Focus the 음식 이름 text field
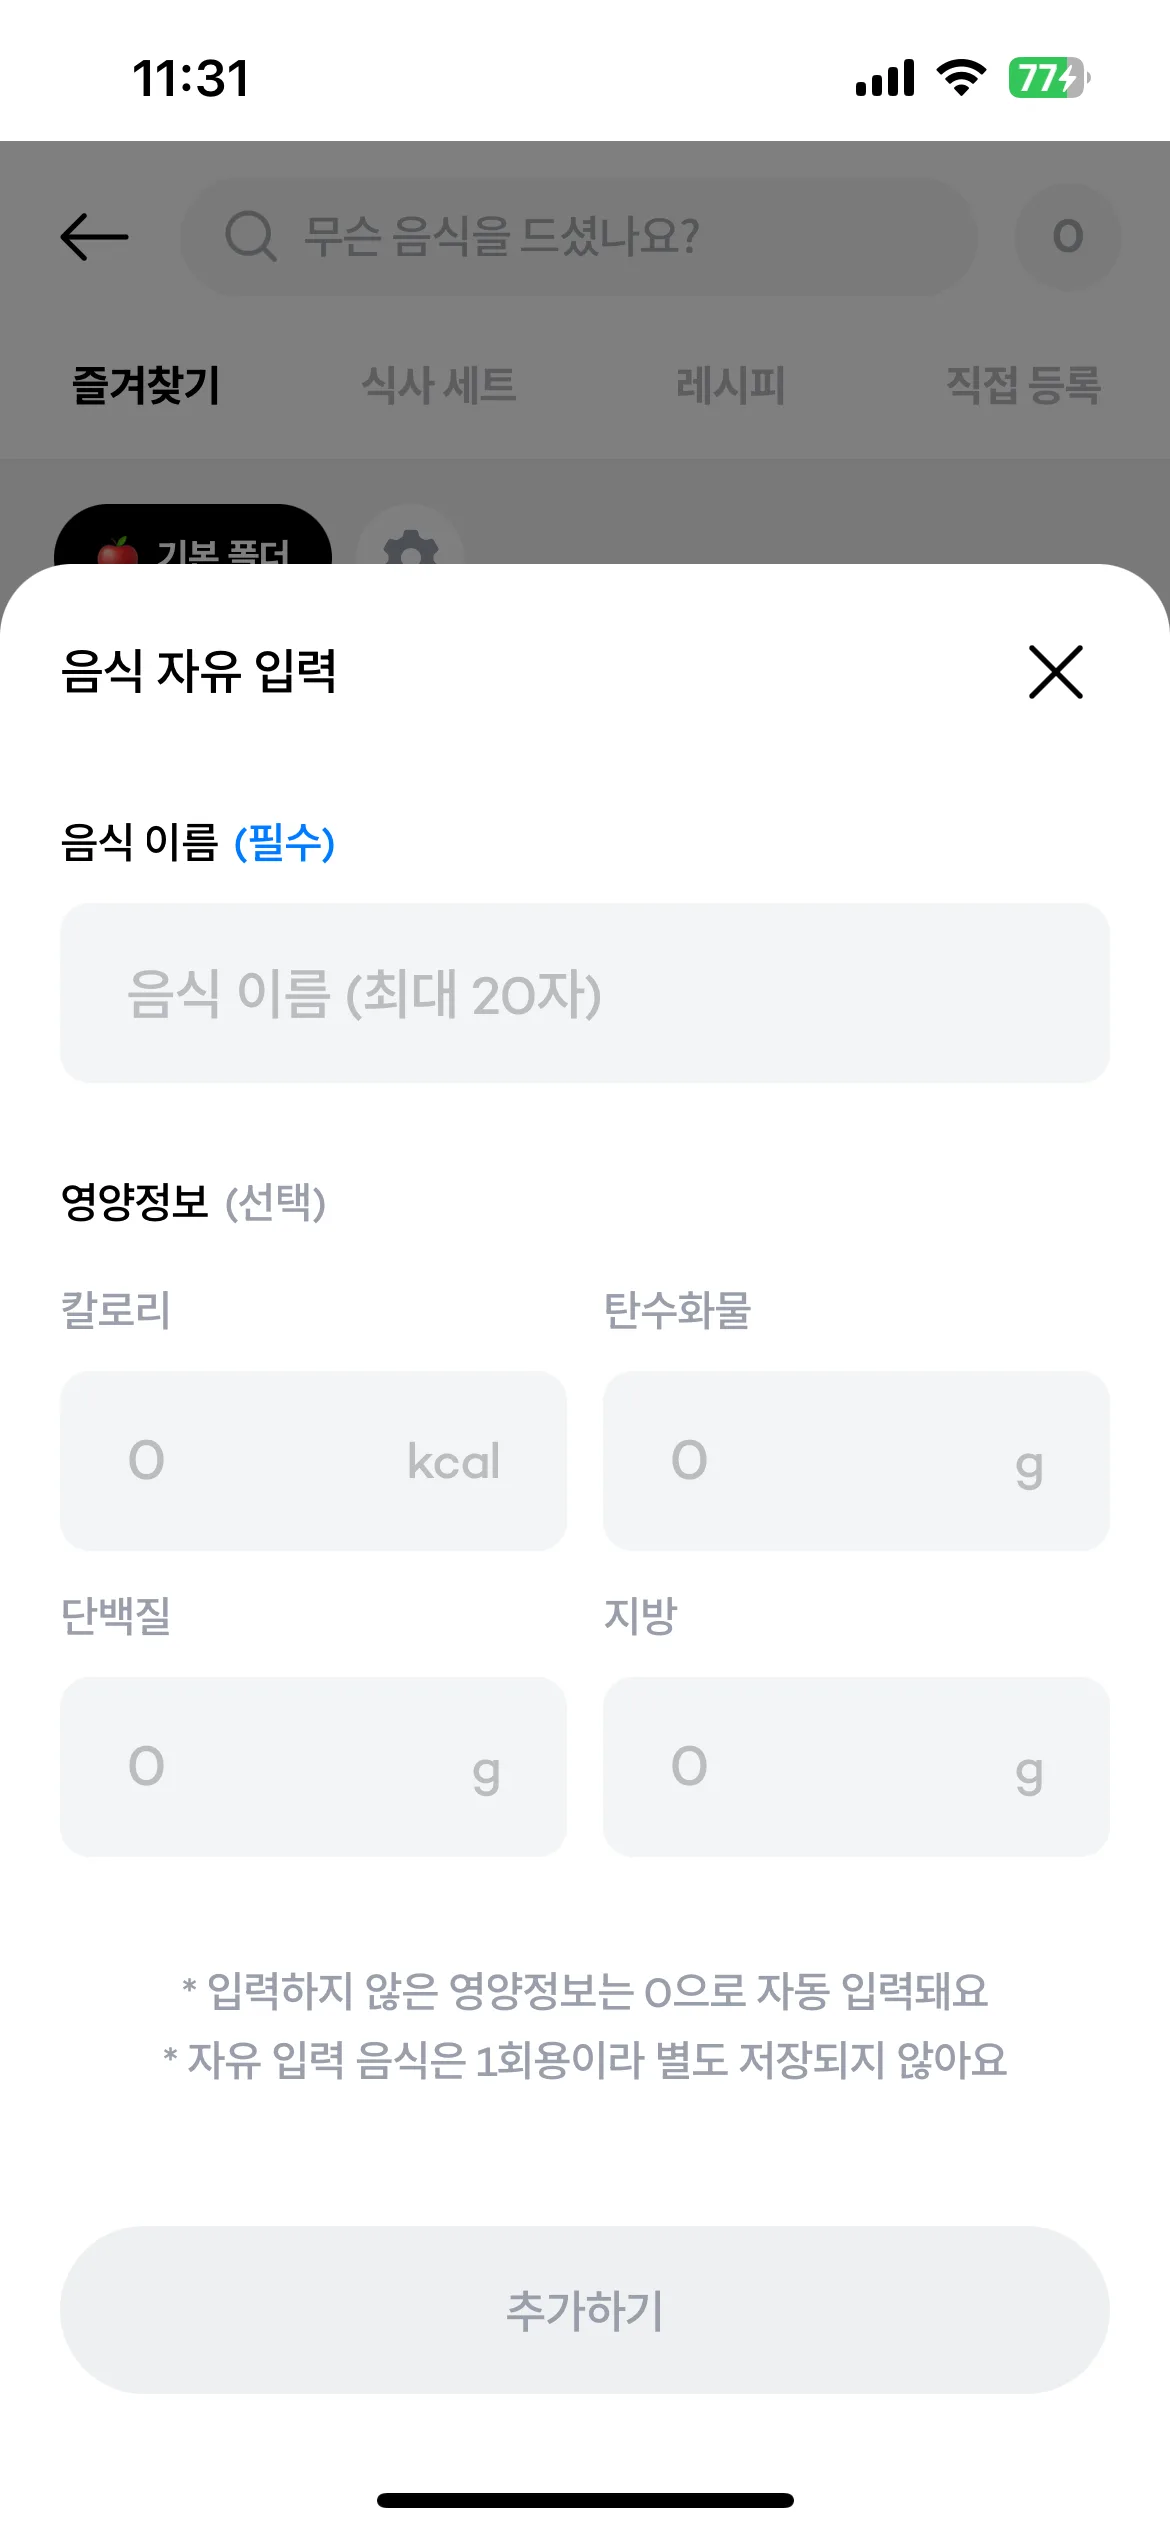 [585, 993]
